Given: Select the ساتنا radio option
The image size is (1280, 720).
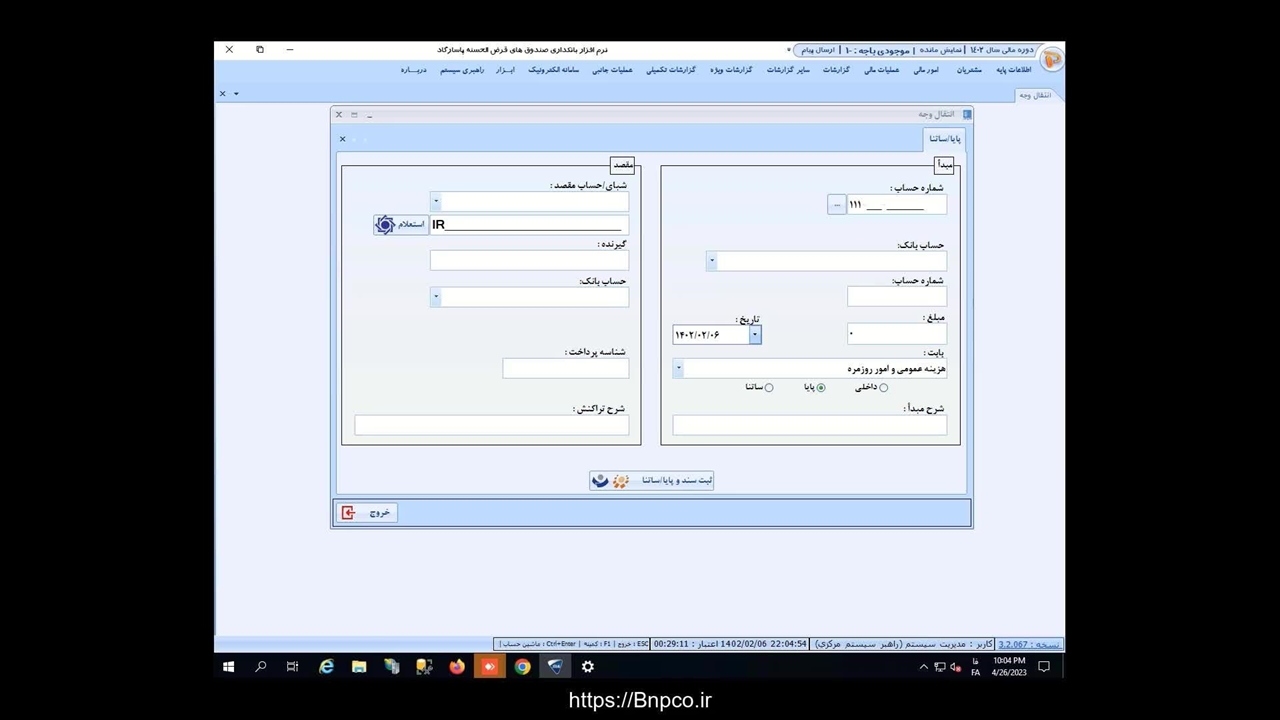Looking at the screenshot, I should [x=768, y=388].
